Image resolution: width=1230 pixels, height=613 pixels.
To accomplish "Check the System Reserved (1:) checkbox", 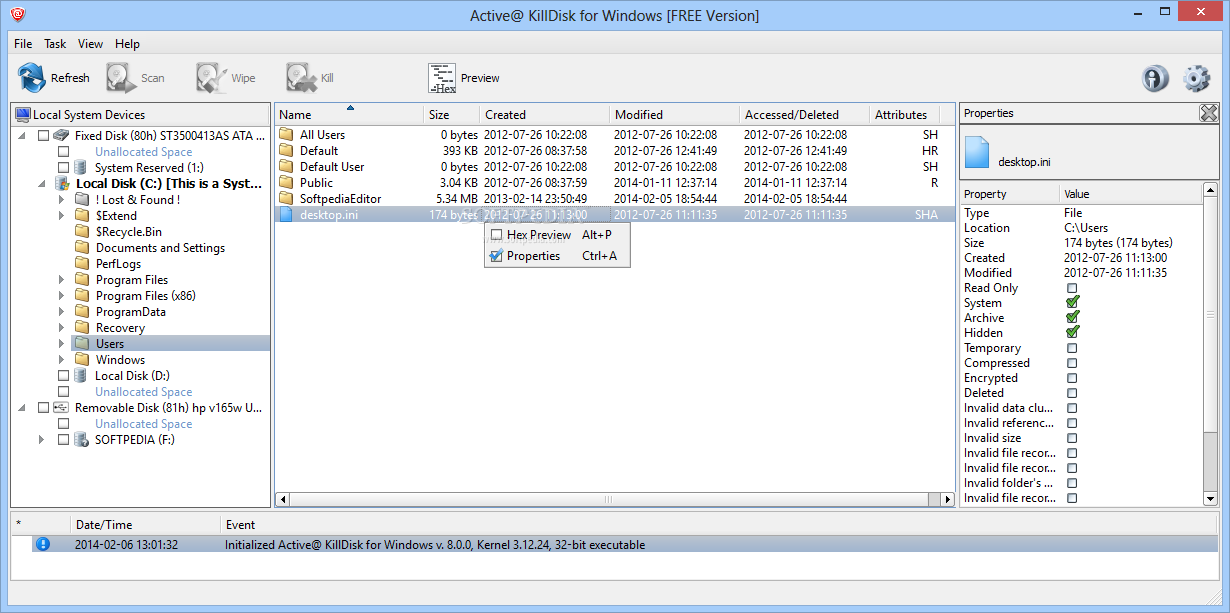I will click(x=63, y=167).
